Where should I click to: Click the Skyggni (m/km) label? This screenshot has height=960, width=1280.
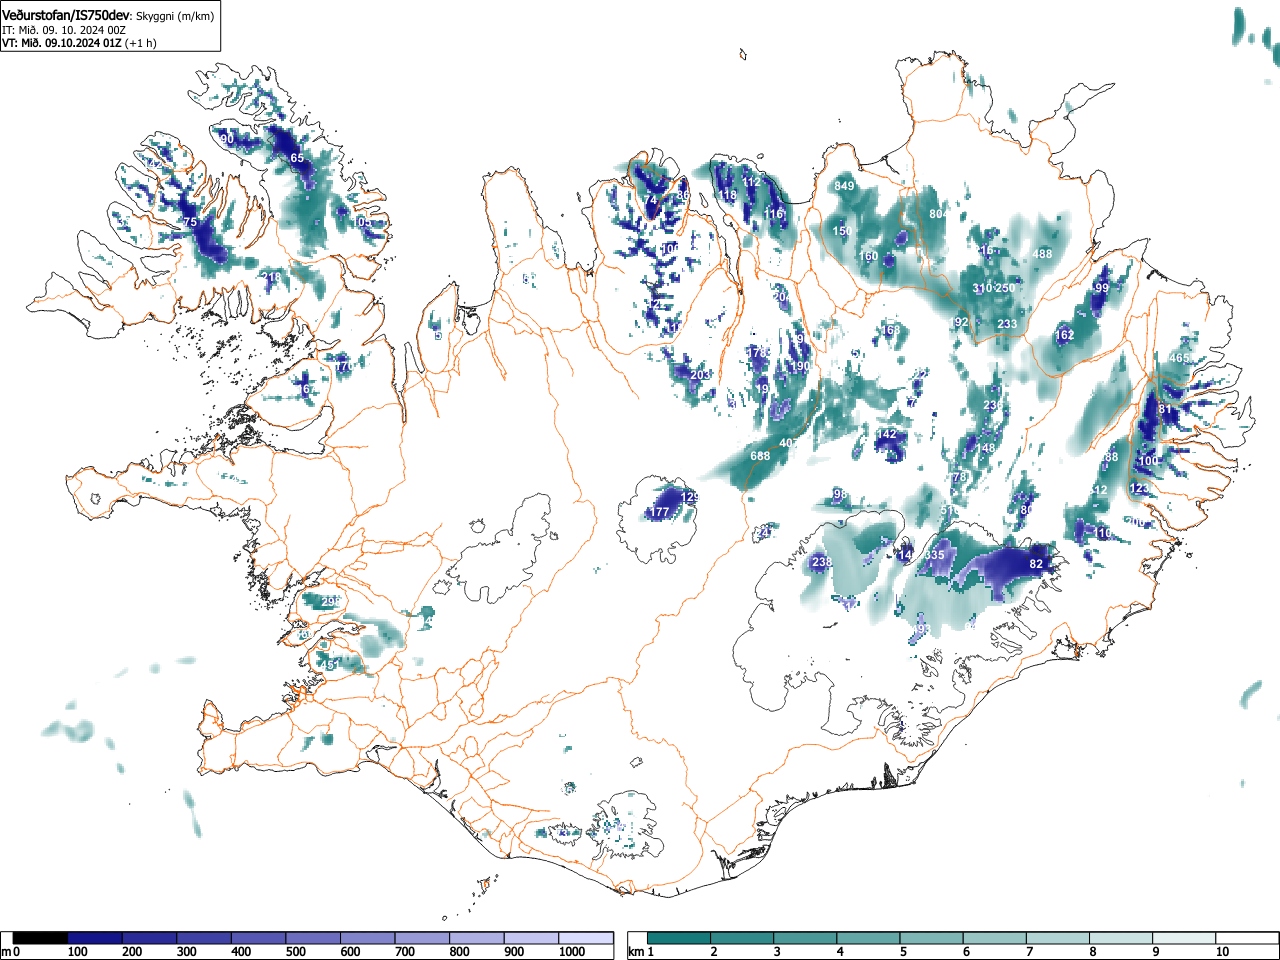tap(175, 17)
